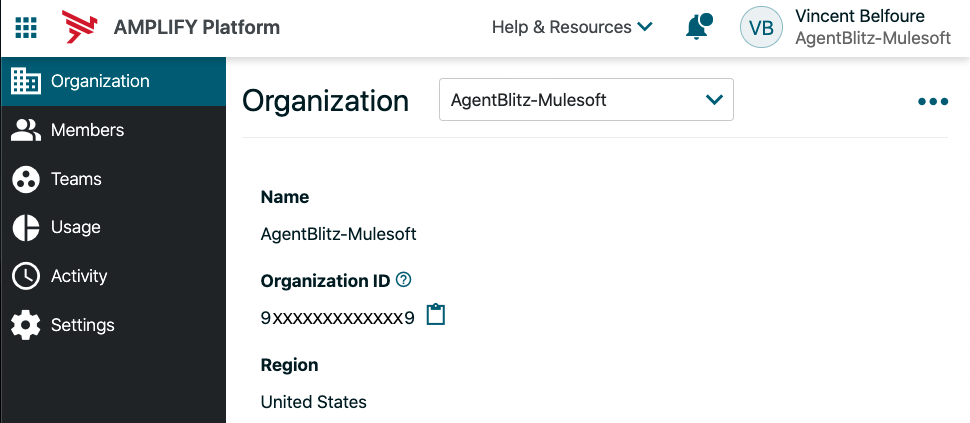Open the AgentBlitz-Mulesoft organization selector
Viewport: 970px width, 423px height.
(x=586, y=100)
